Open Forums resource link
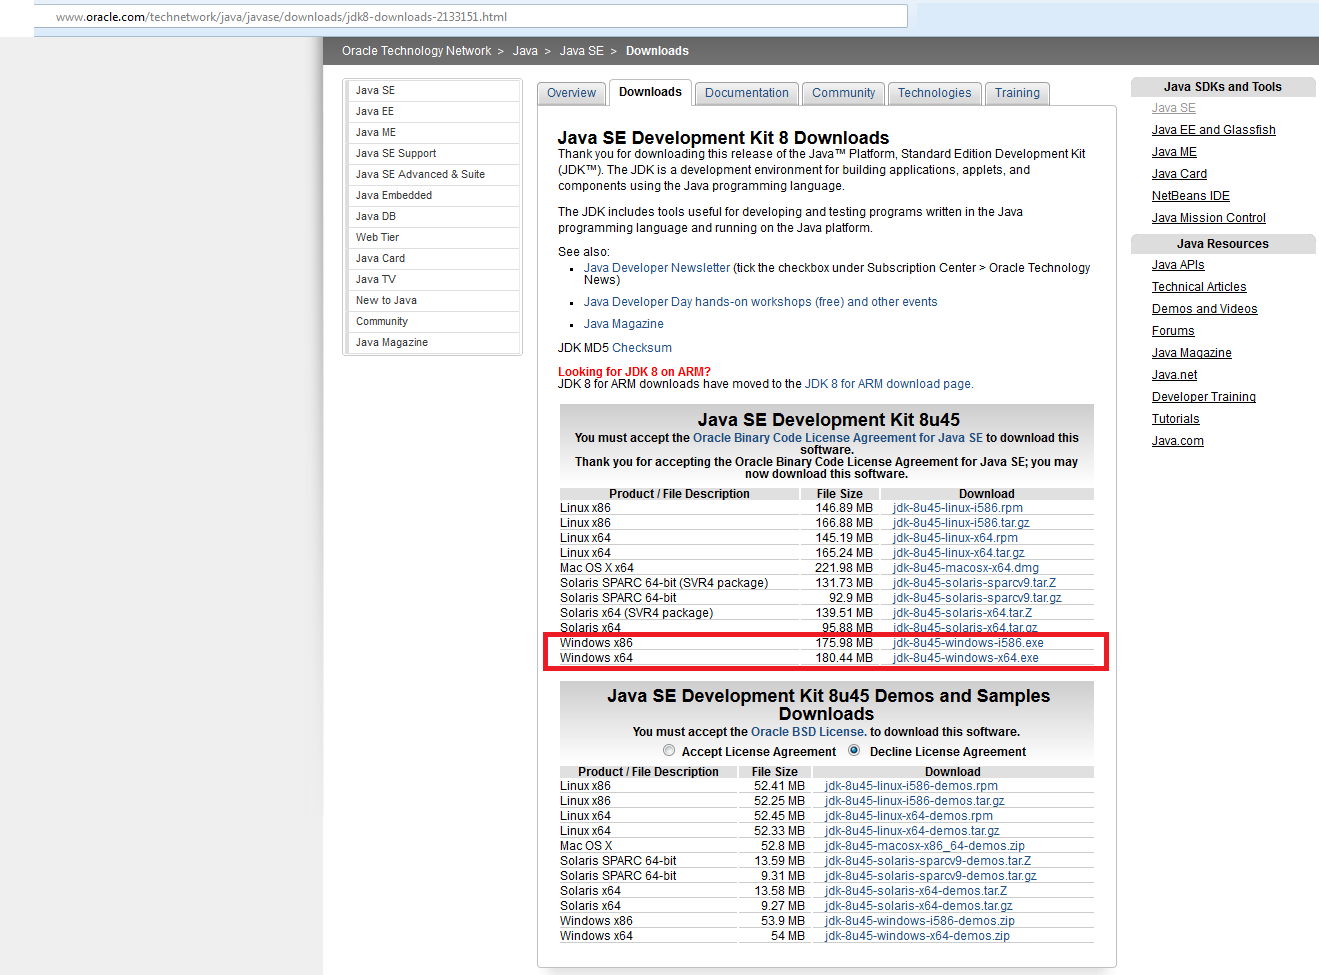 (1173, 331)
